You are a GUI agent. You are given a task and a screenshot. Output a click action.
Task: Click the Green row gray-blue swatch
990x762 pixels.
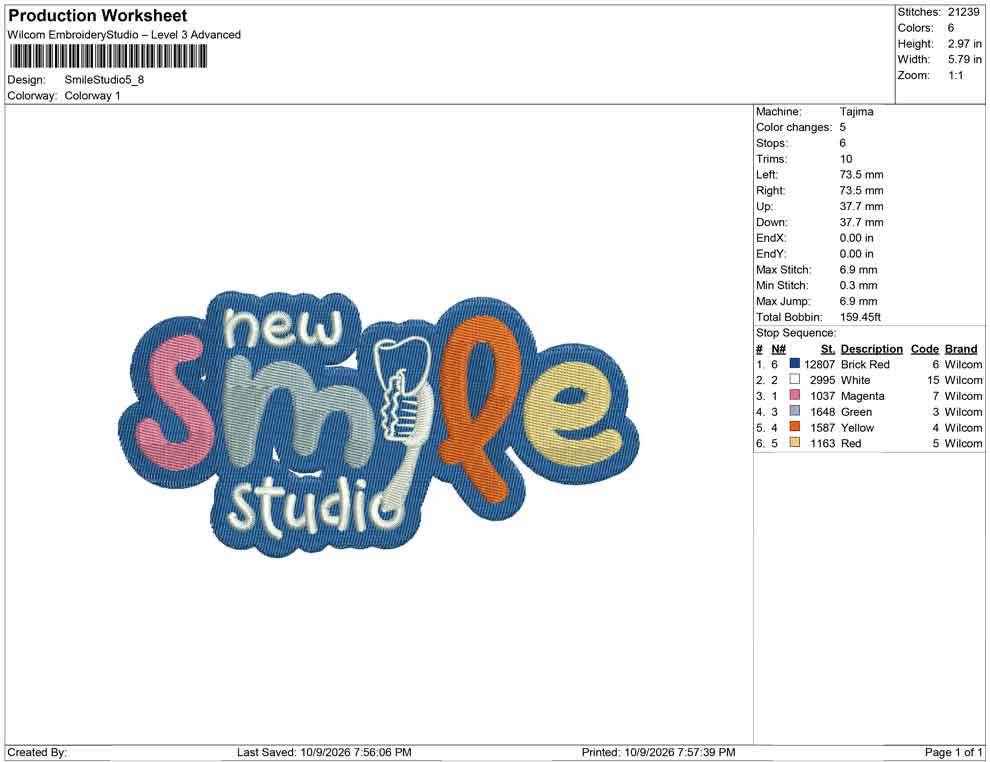click(795, 411)
